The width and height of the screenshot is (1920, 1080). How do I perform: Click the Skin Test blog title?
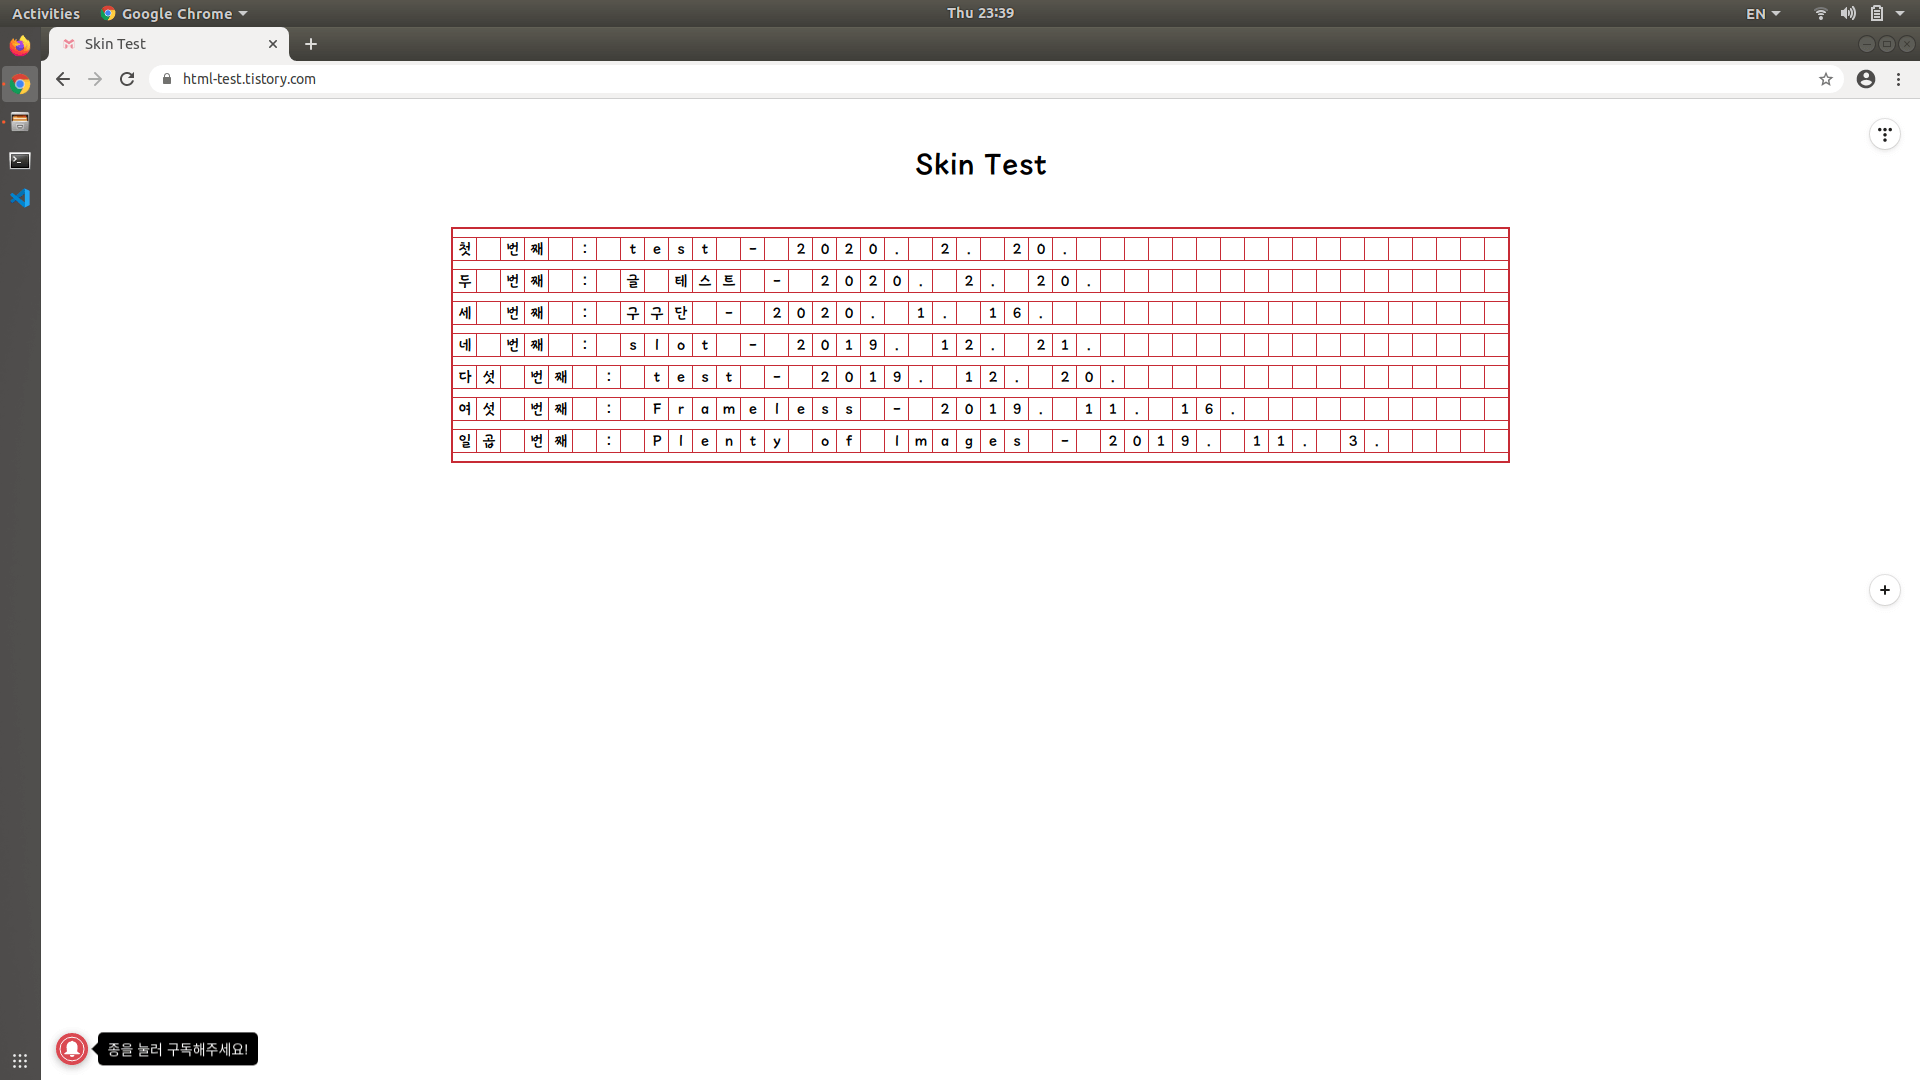[980, 164]
